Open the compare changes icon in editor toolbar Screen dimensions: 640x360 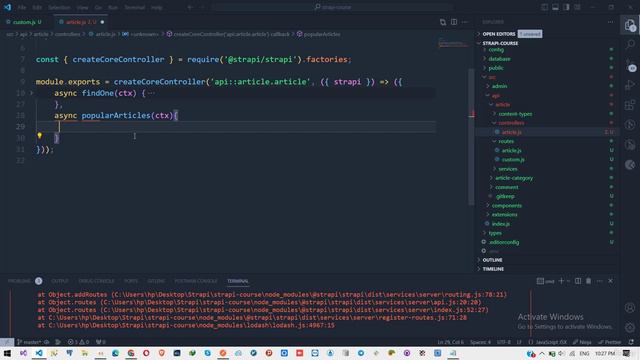[443, 22]
